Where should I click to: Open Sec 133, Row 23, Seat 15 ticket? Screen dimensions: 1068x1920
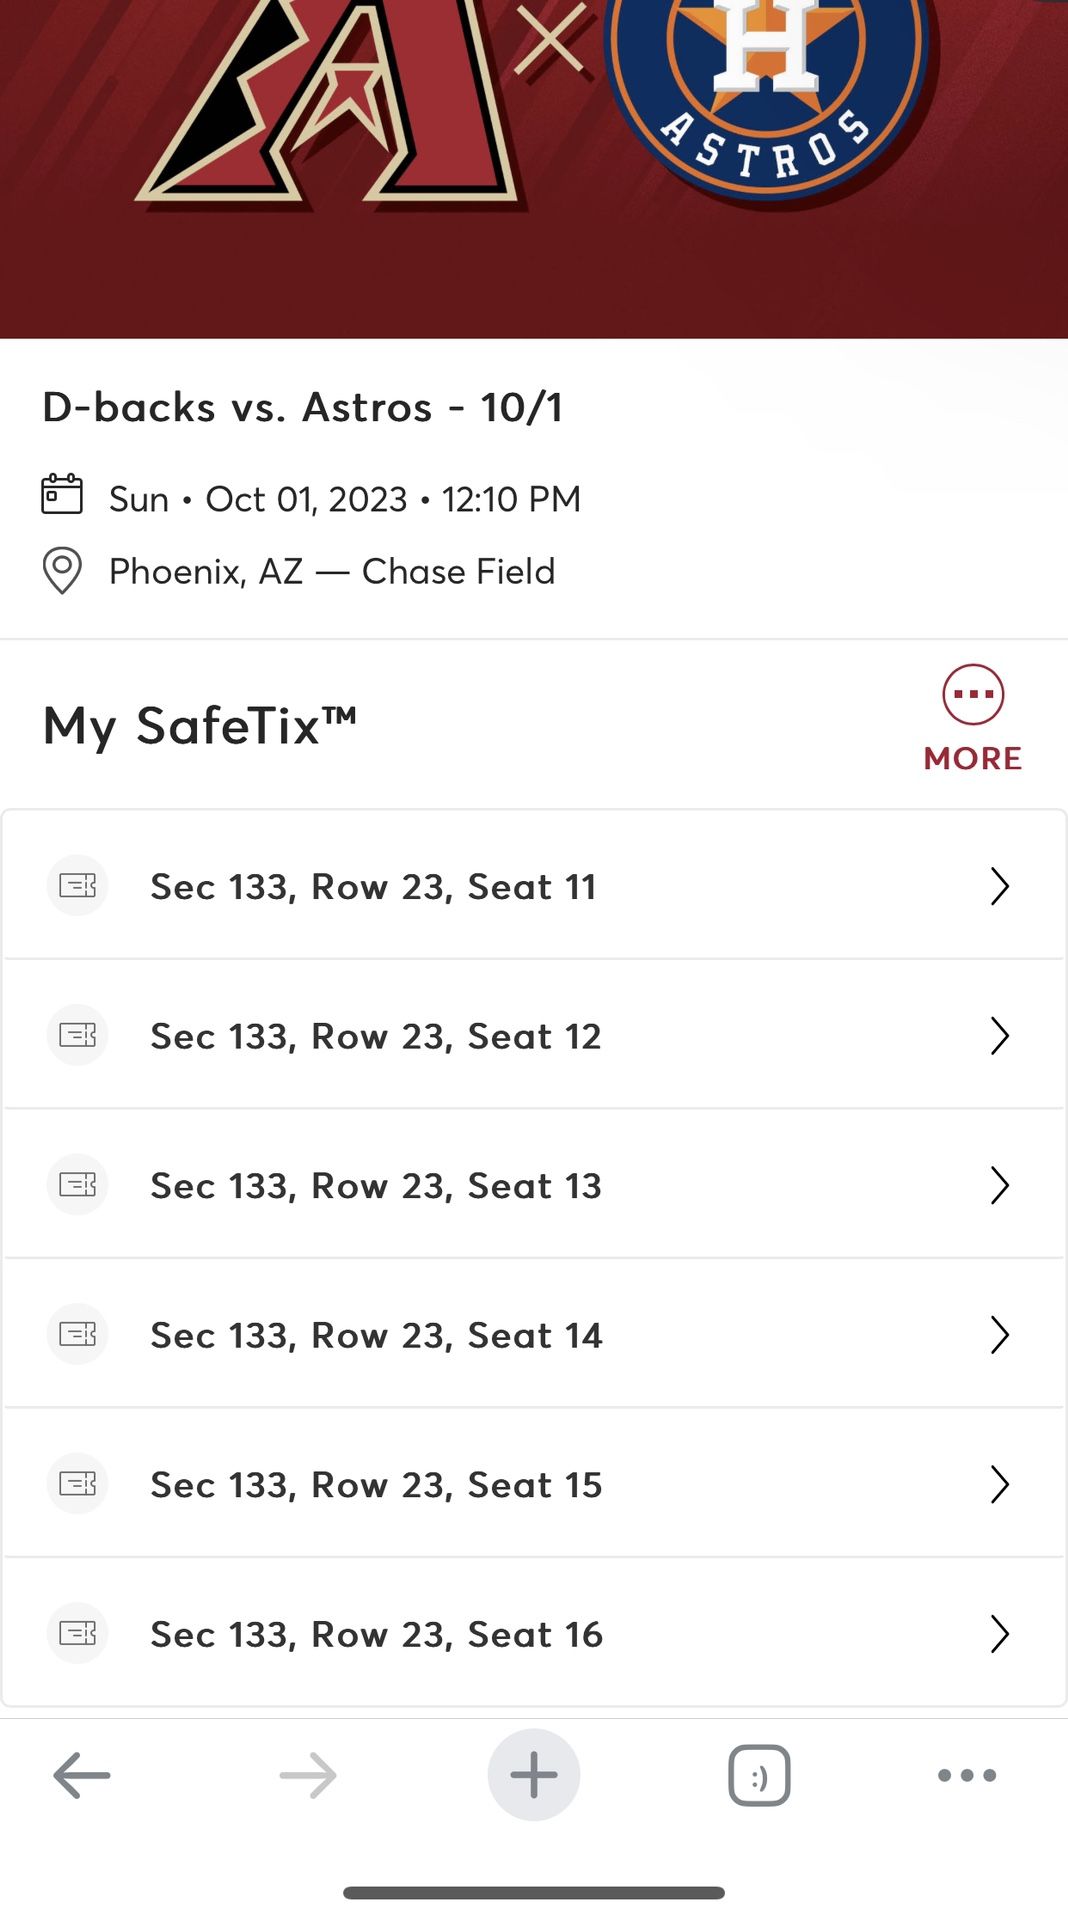376,1485
